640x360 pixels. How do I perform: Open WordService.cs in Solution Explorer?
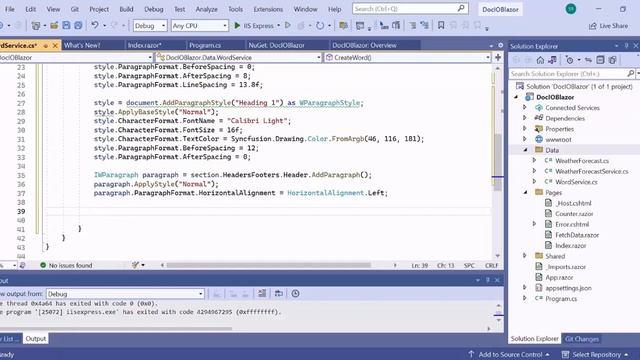coord(576,182)
